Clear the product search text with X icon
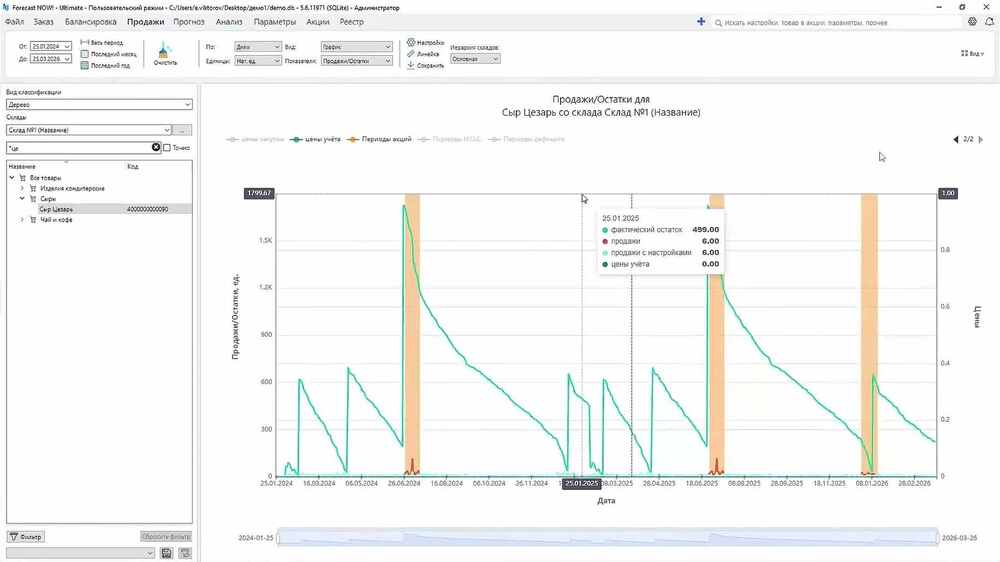 point(156,147)
